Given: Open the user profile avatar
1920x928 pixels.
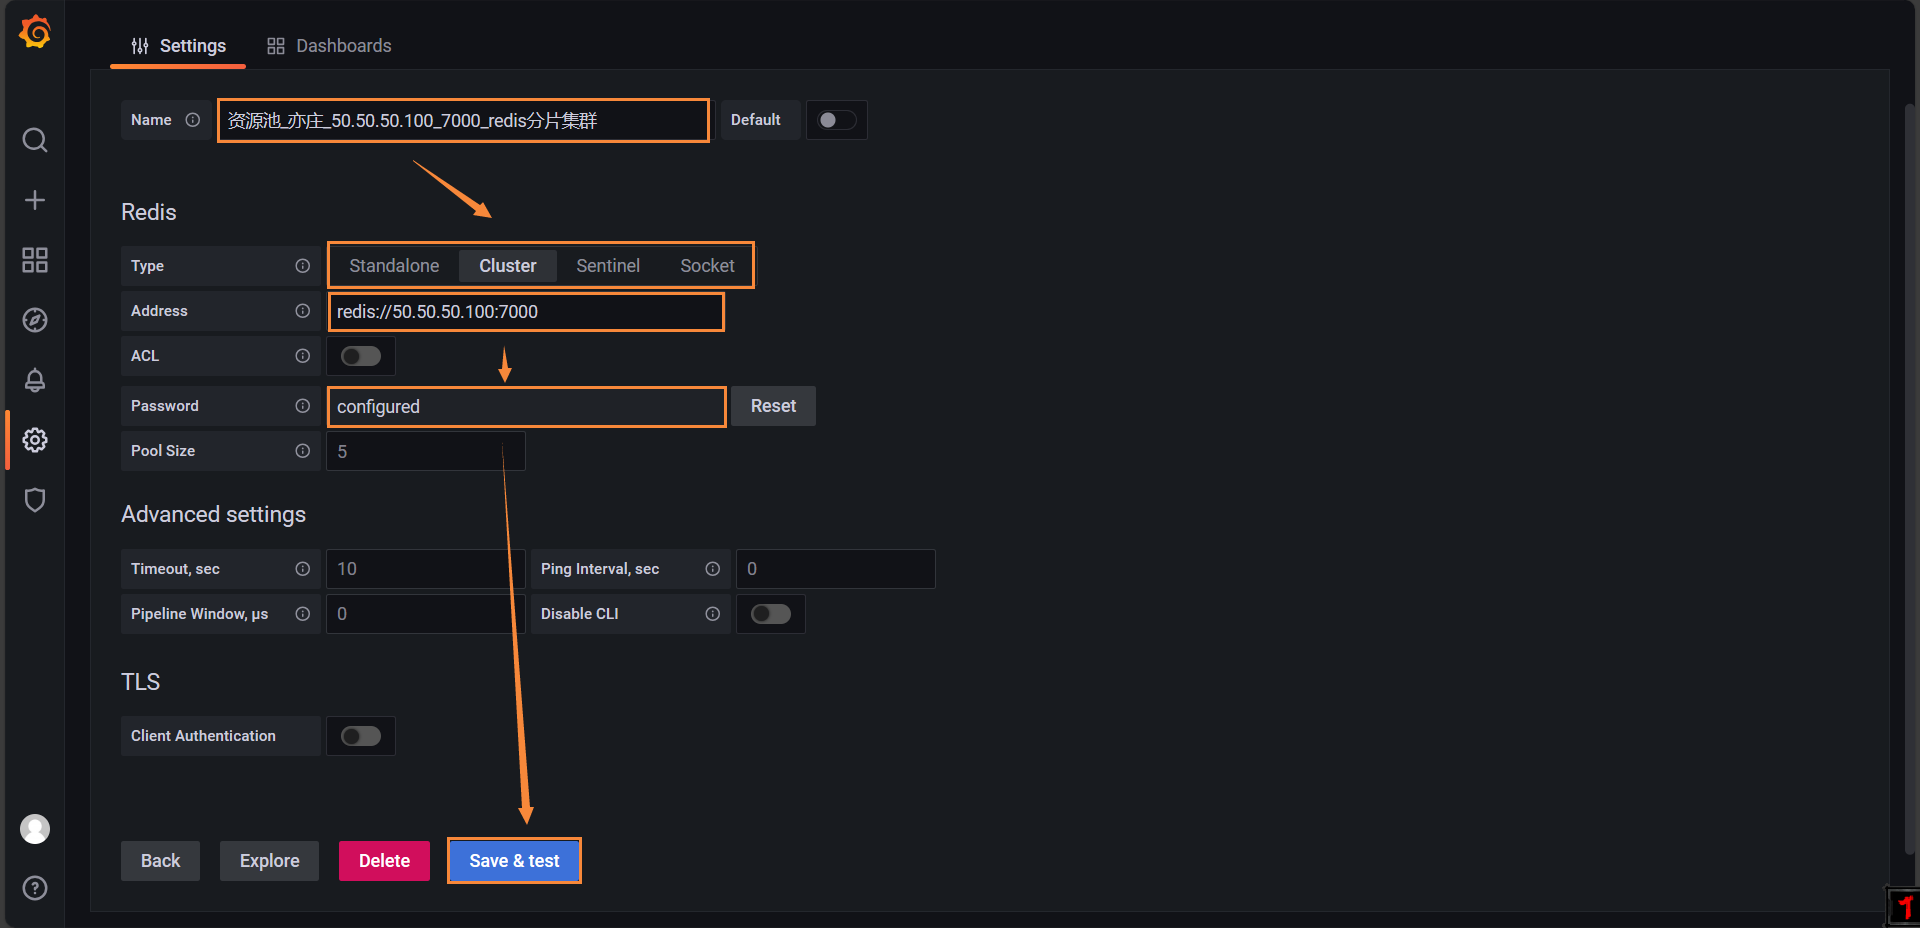Looking at the screenshot, I should pos(35,829).
